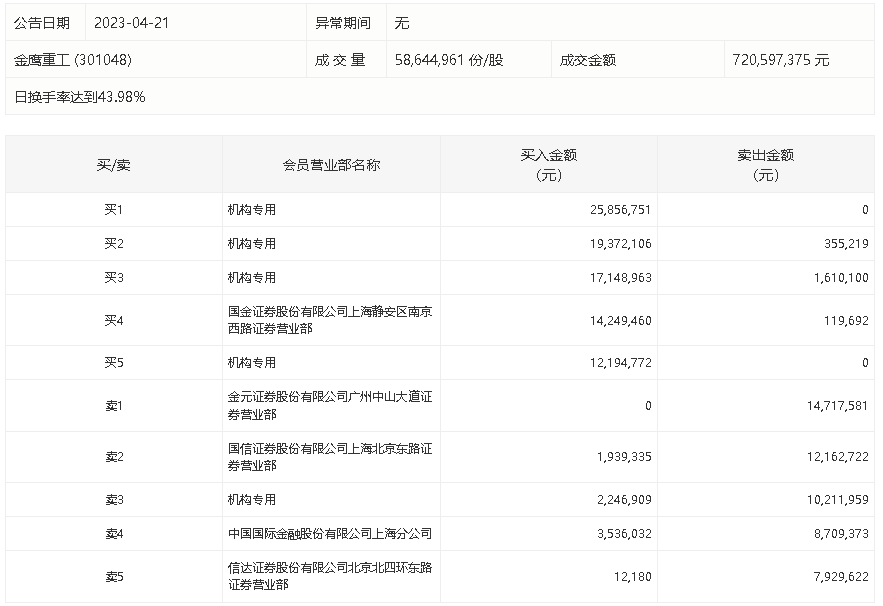
Task: Click 国金证券股份有限公司上海静安区南京西路证券营业部
Action: 330,320
